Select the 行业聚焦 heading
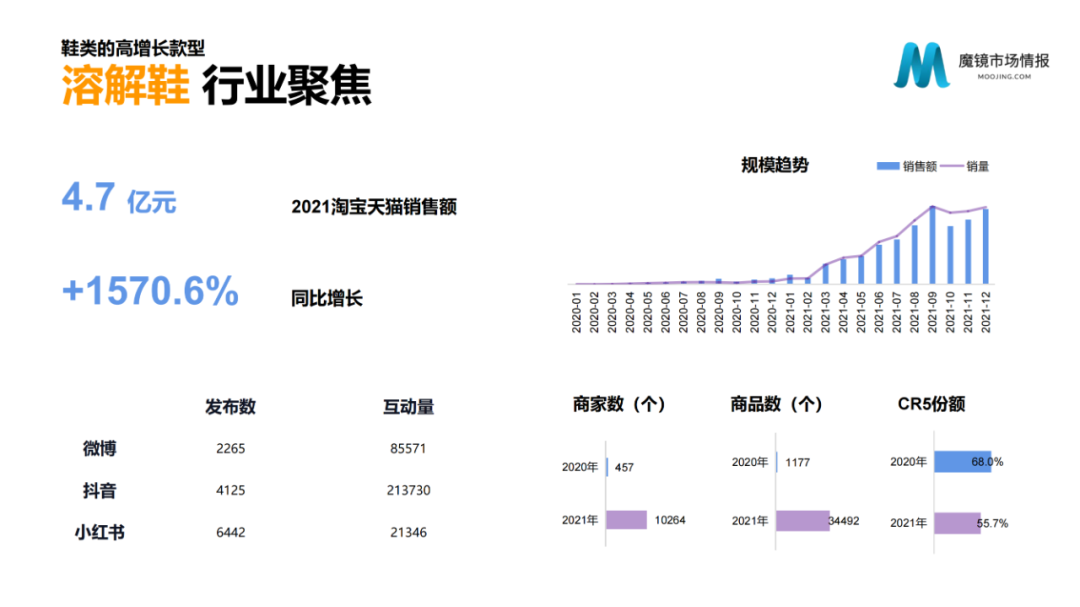Viewport: 1080px width, 607px height. [x=287, y=85]
